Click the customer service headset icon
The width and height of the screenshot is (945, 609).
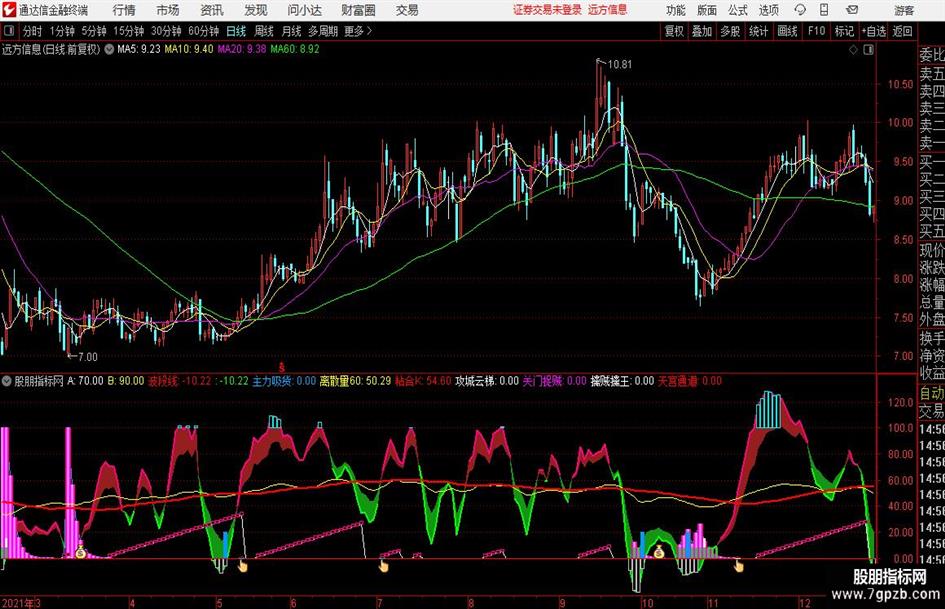[x=800, y=10]
